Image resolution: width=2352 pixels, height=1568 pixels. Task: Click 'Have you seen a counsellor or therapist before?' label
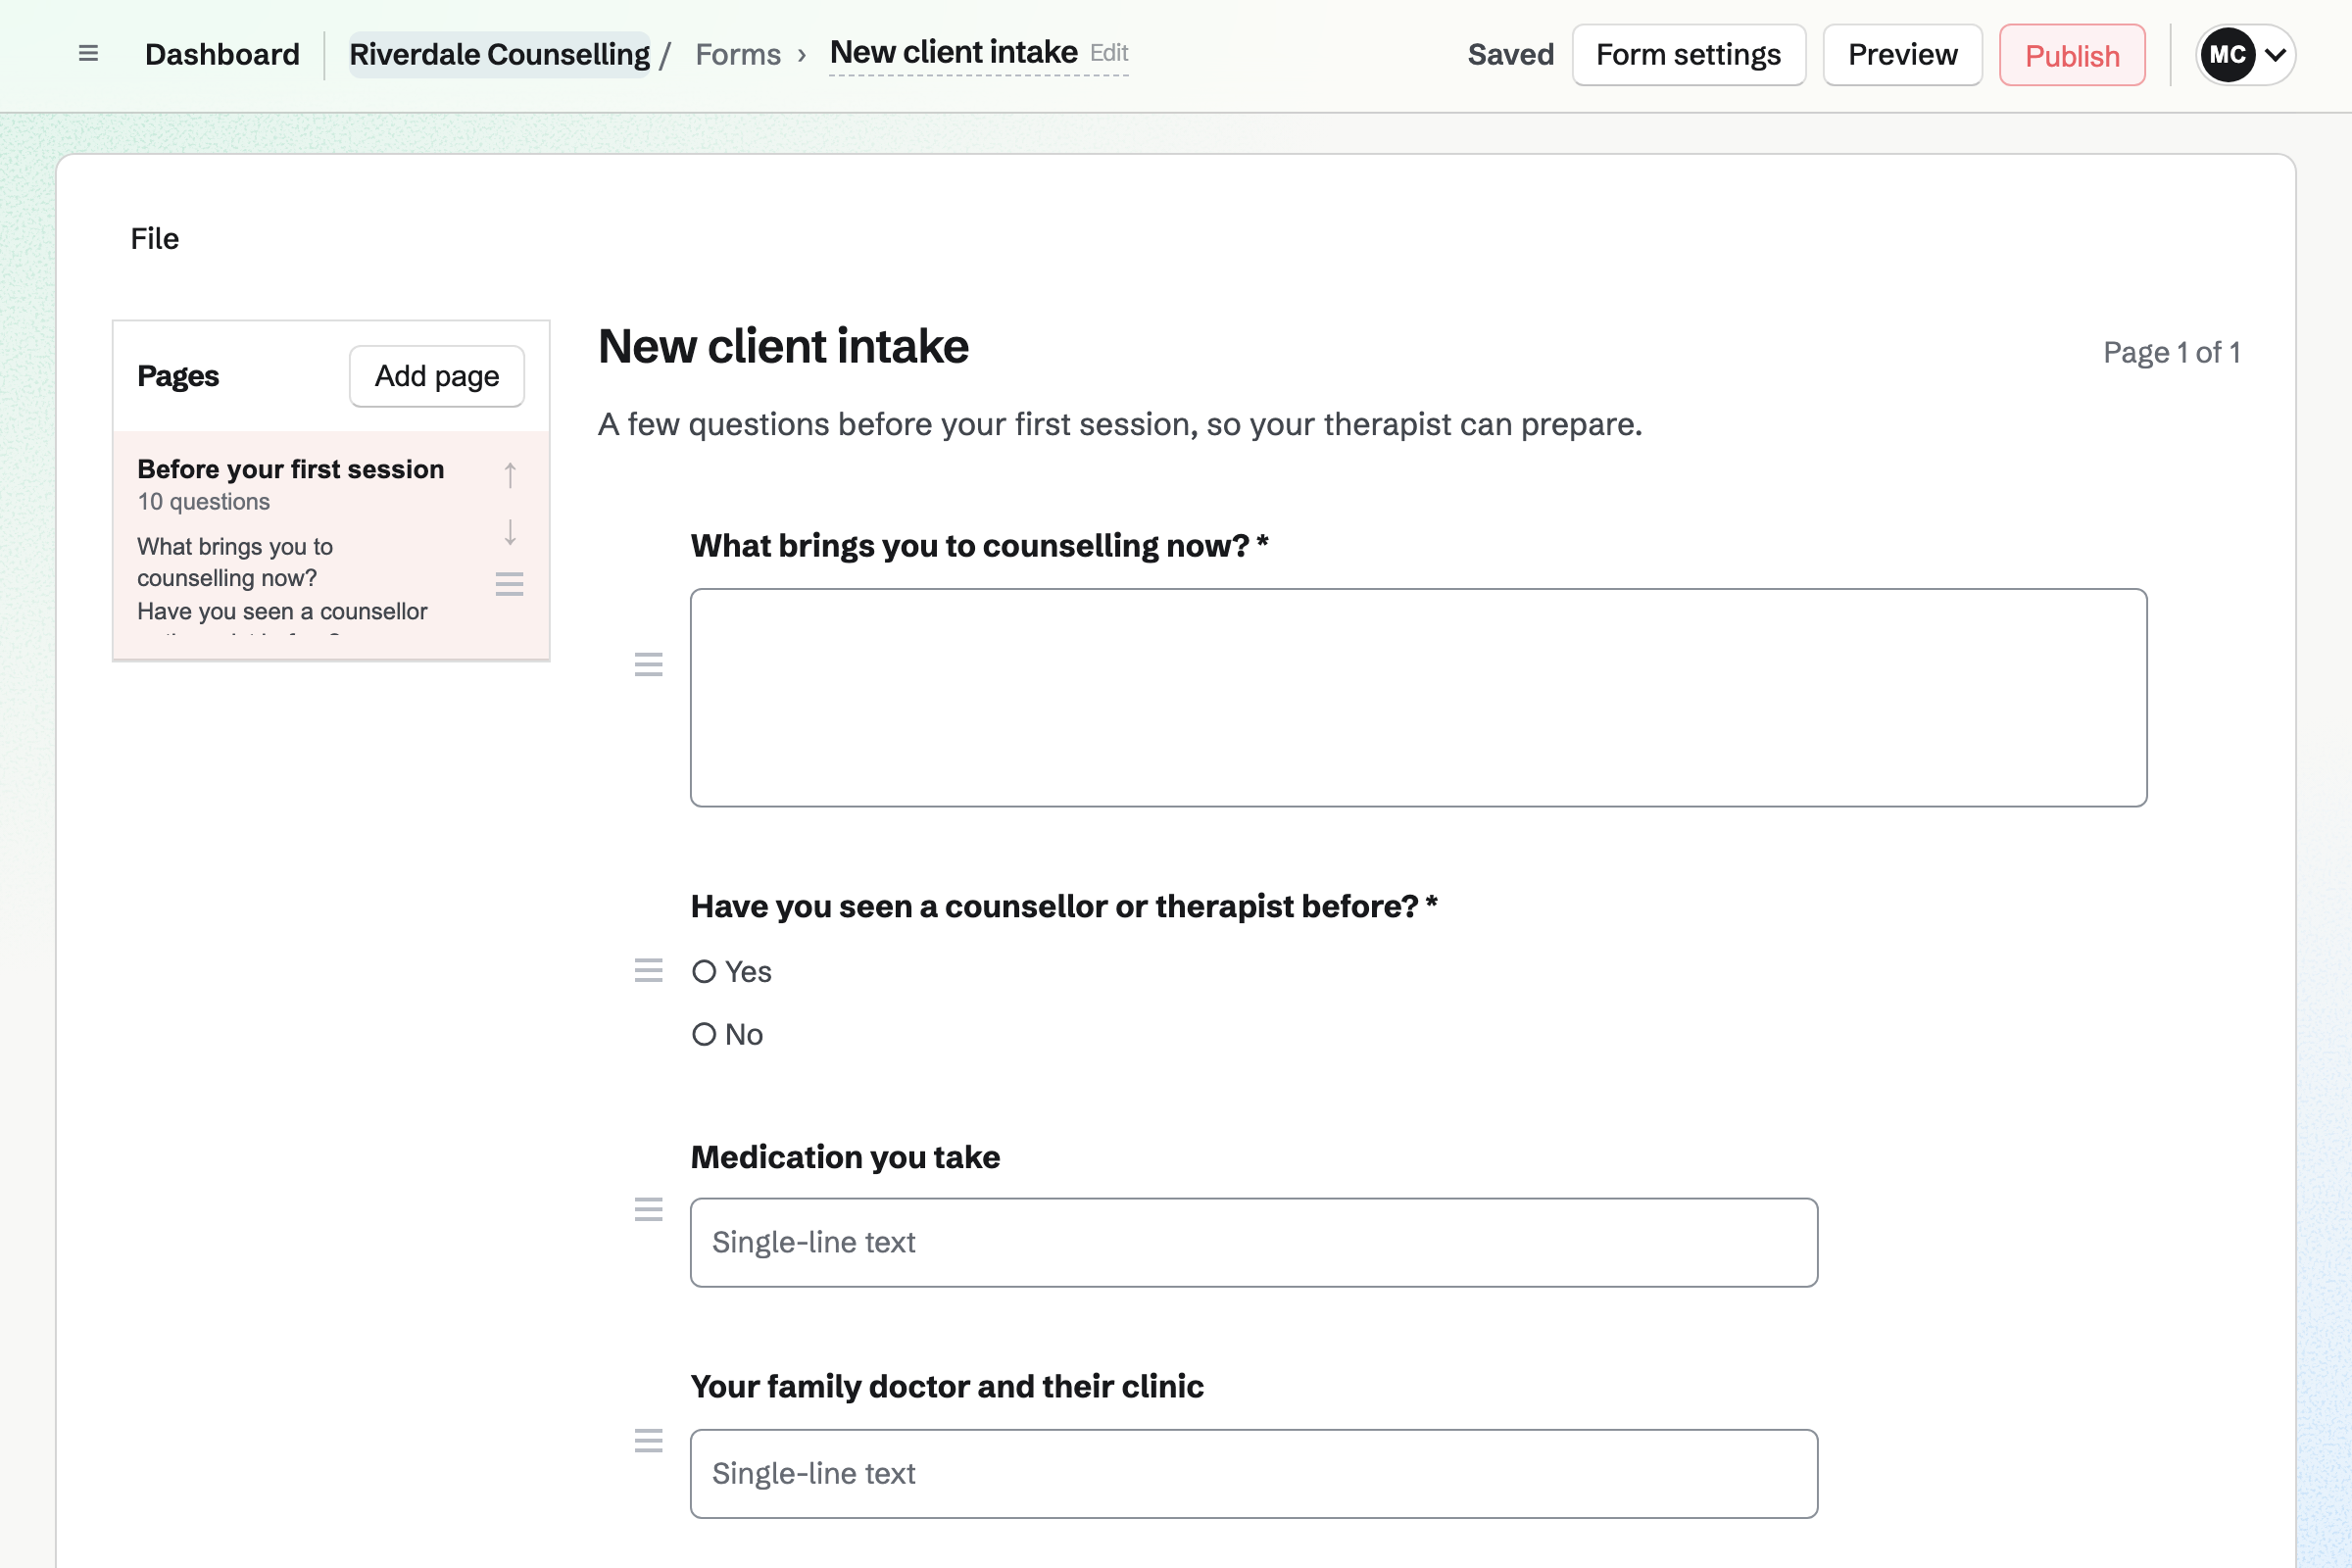[x=1064, y=906]
